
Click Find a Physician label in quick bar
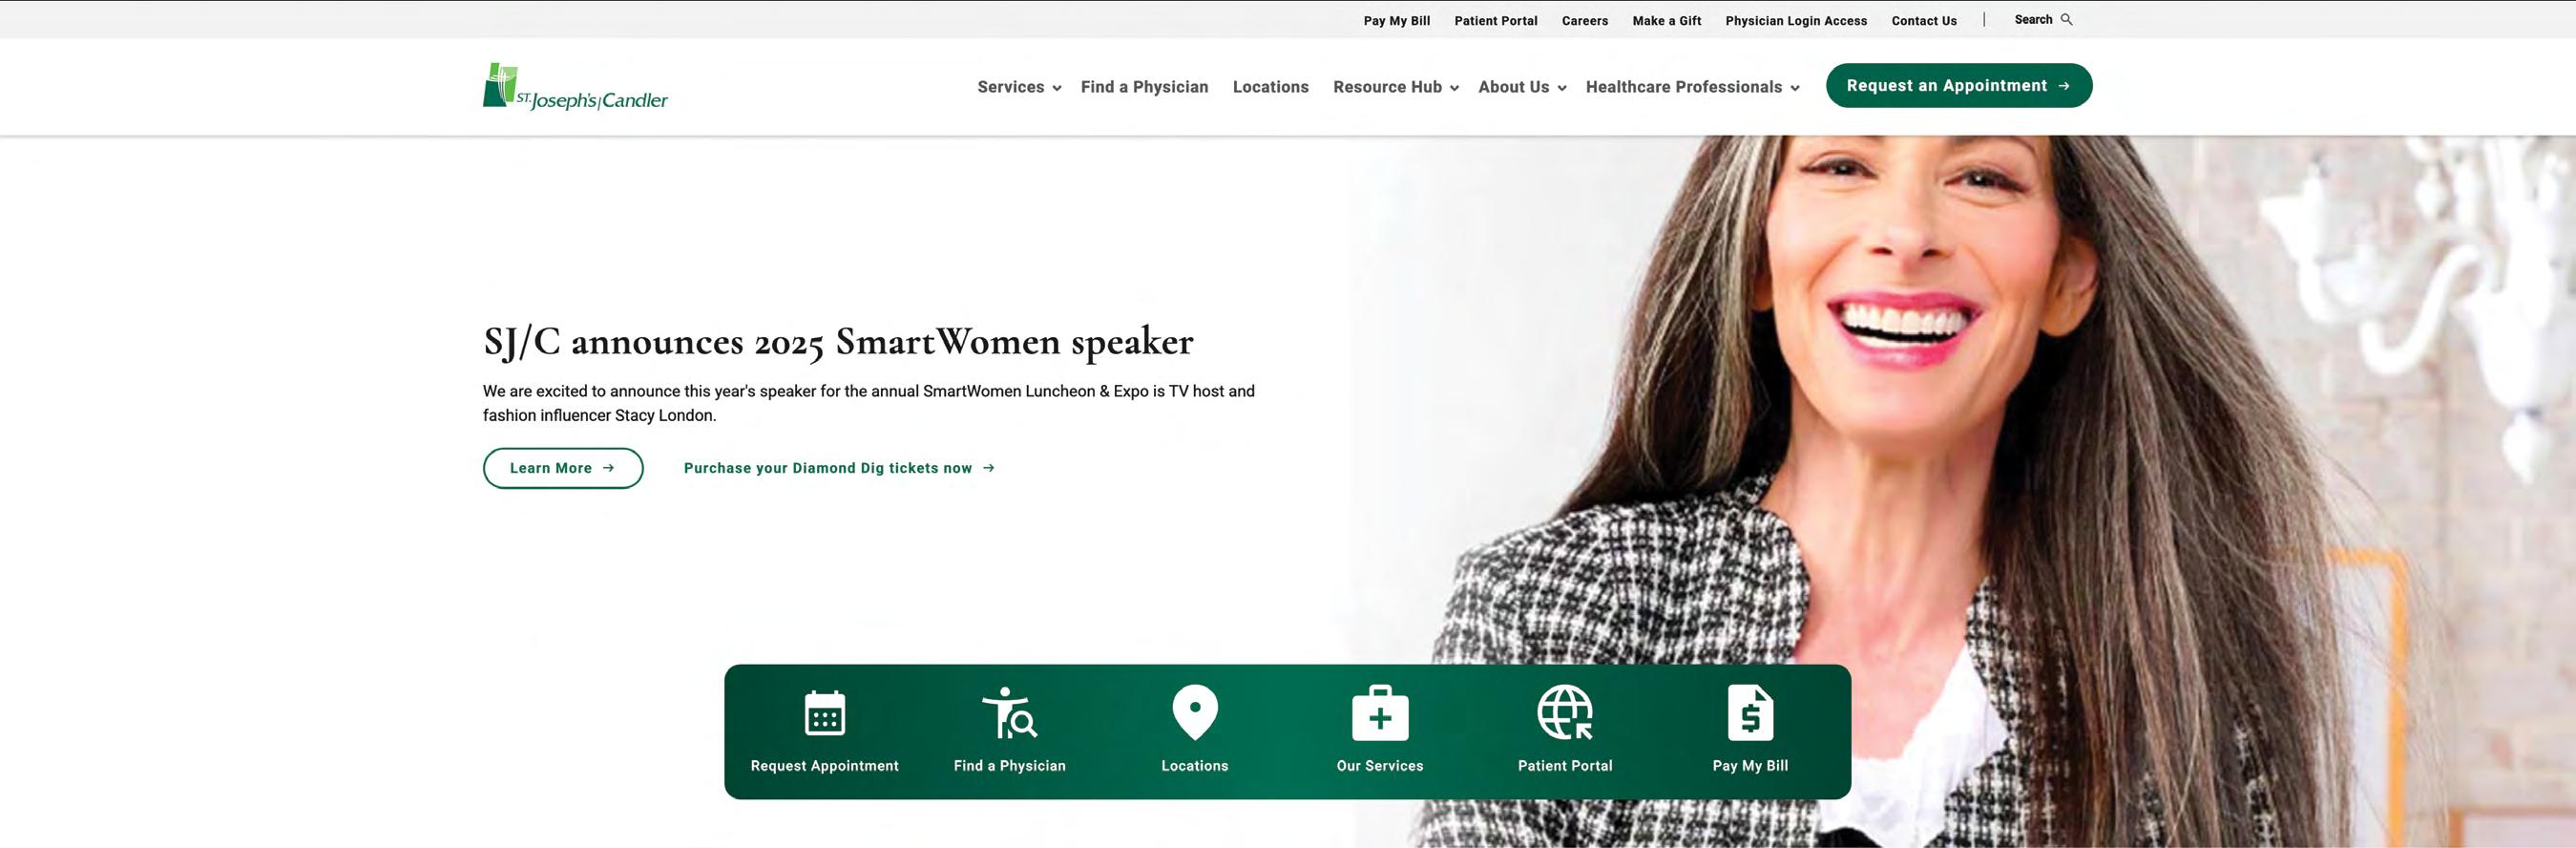tap(1009, 766)
